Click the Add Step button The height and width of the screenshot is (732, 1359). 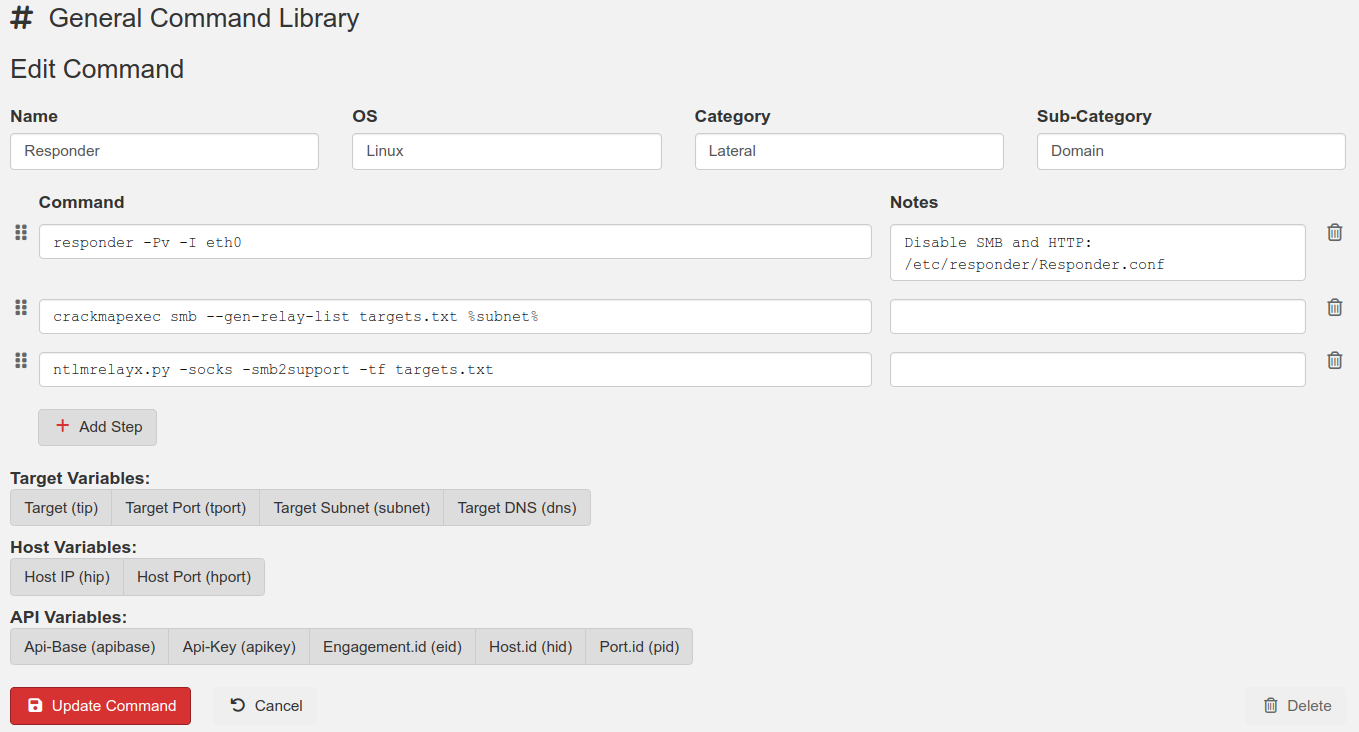pyautogui.click(x=98, y=427)
